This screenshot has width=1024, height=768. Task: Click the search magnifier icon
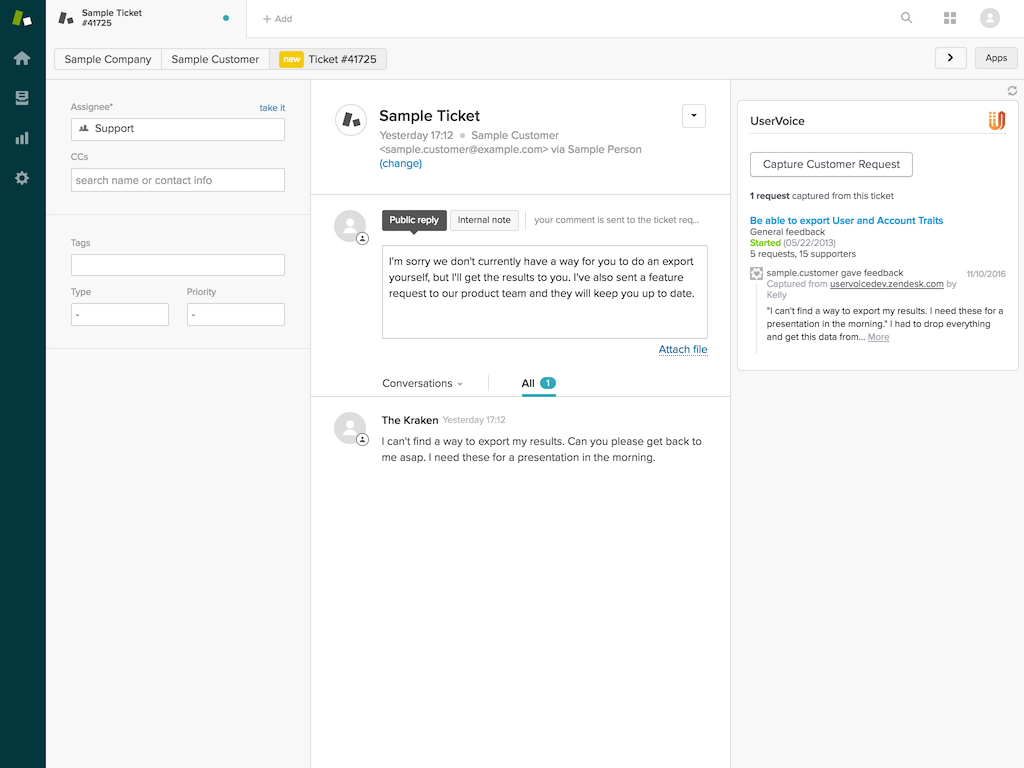pyautogui.click(x=906, y=17)
